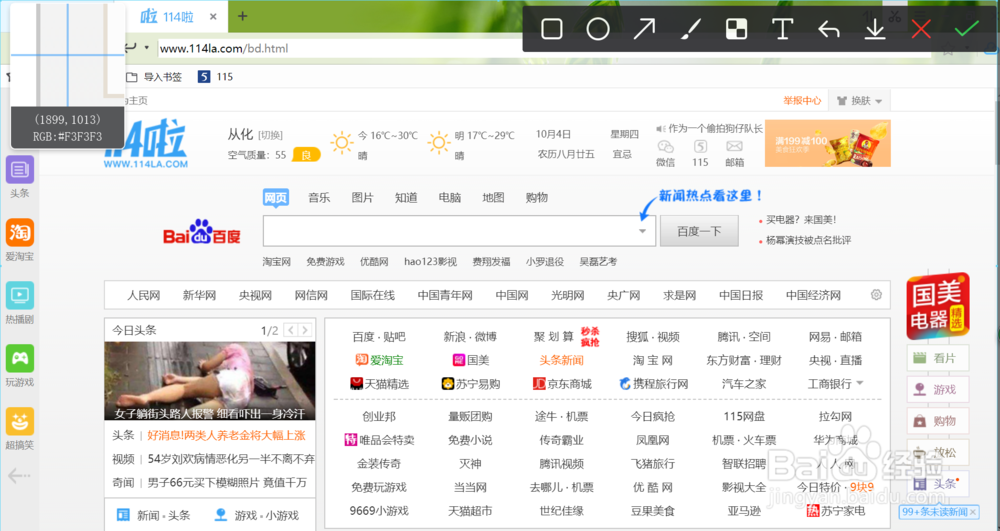Open 换肤 skin dropdown
This screenshot has width=1000, height=531.
point(859,101)
